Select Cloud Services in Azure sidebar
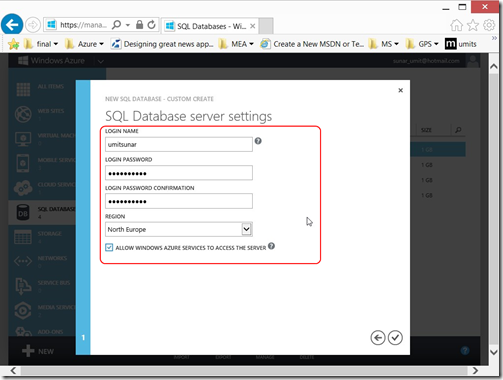Viewport: 503px width, 380px height. [x=42, y=187]
